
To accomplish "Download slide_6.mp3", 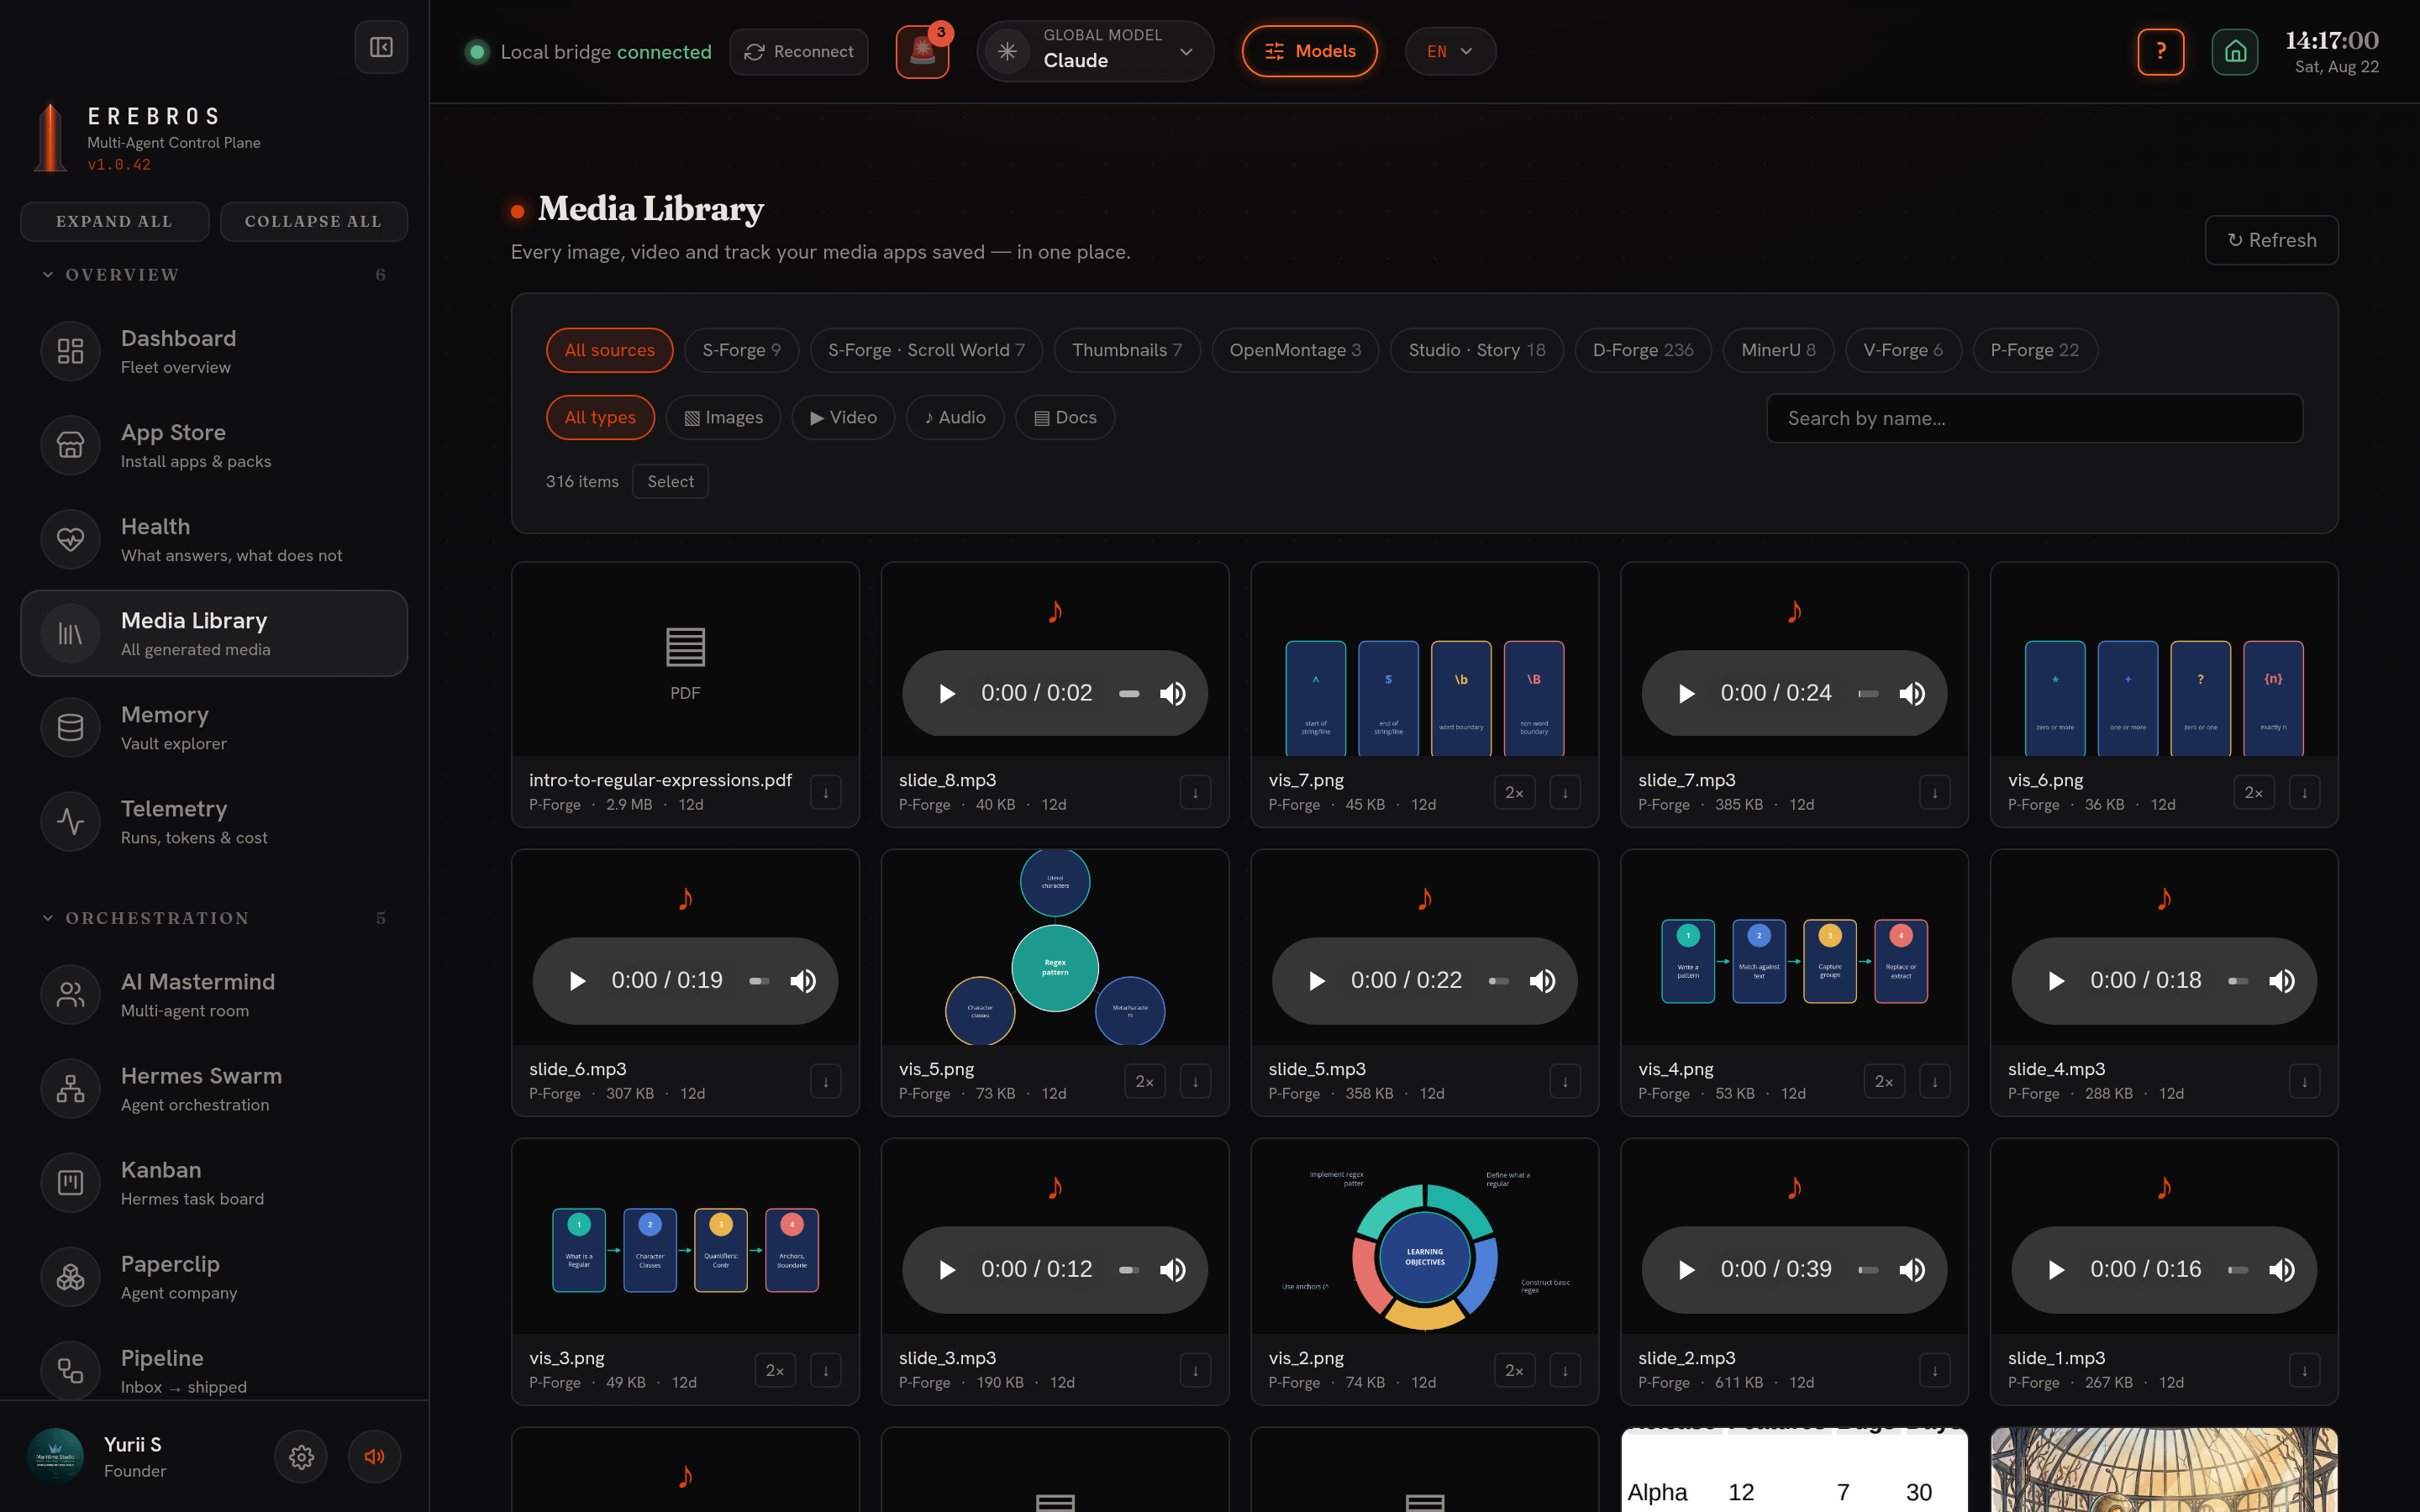I will pyautogui.click(x=826, y=1082).
